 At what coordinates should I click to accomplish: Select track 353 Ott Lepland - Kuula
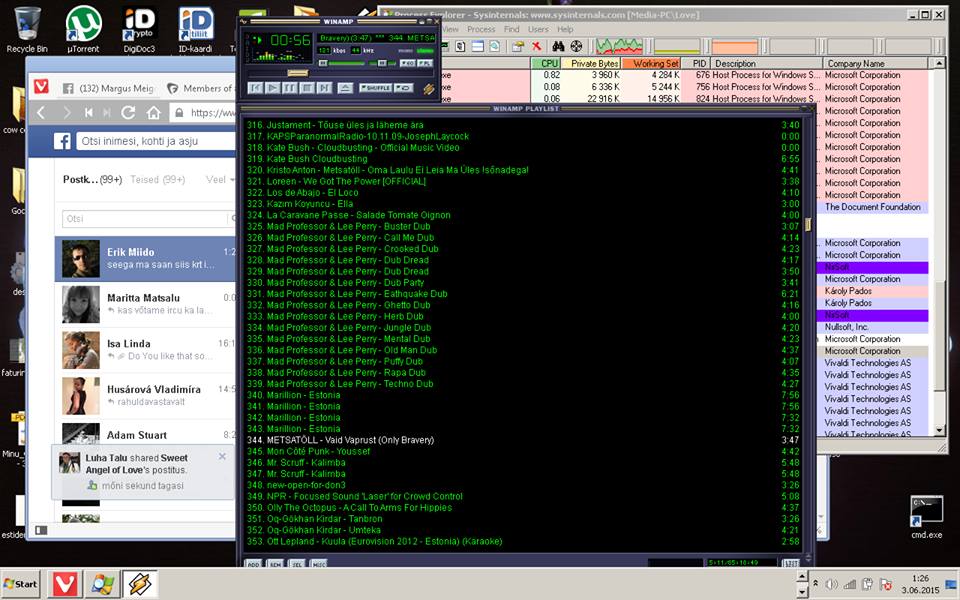(x=523, y=541)
